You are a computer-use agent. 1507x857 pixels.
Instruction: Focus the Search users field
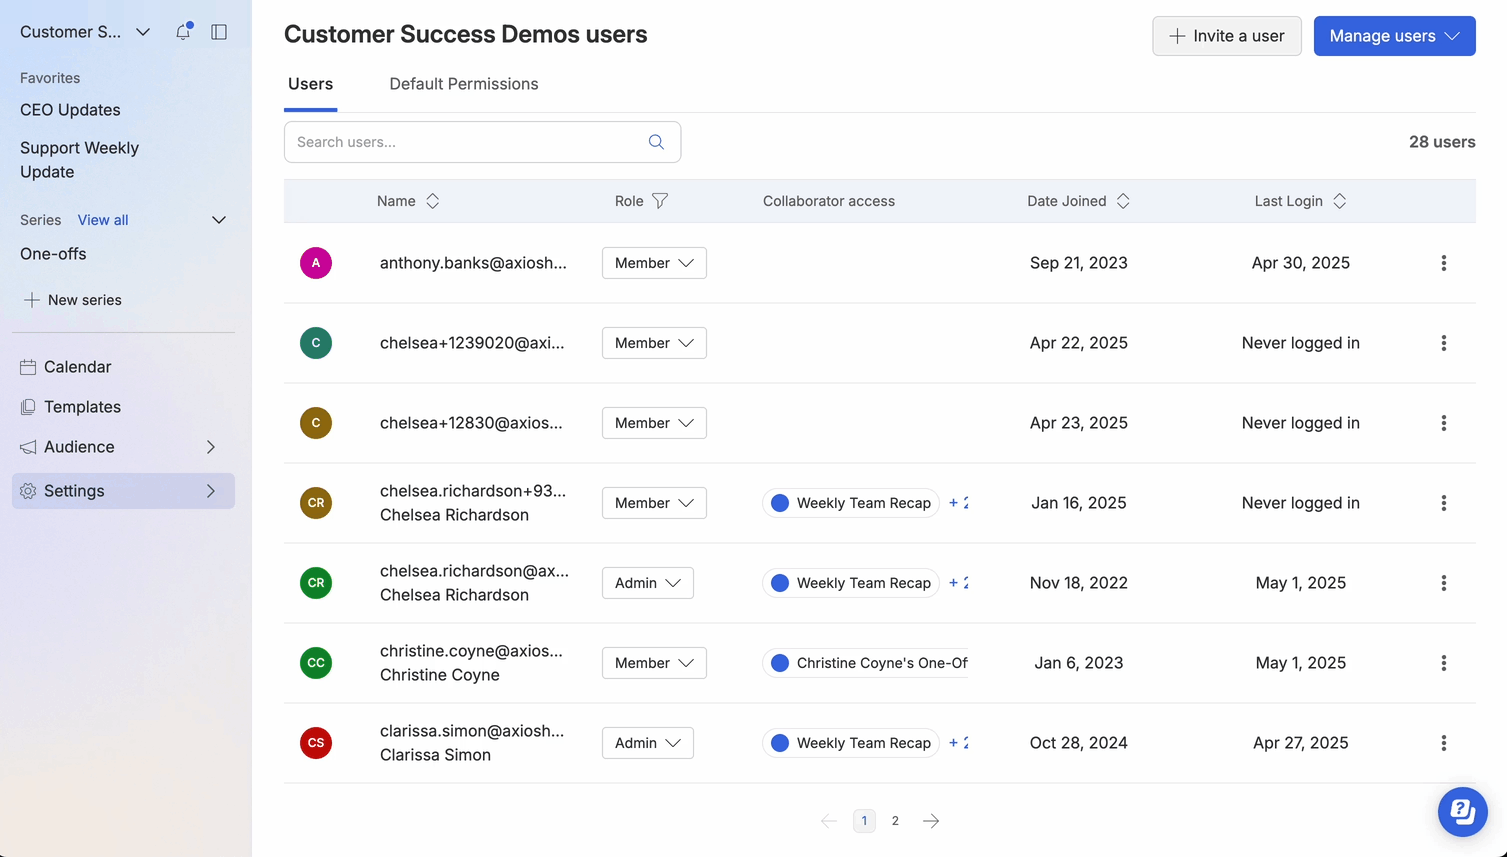point(482,142)
